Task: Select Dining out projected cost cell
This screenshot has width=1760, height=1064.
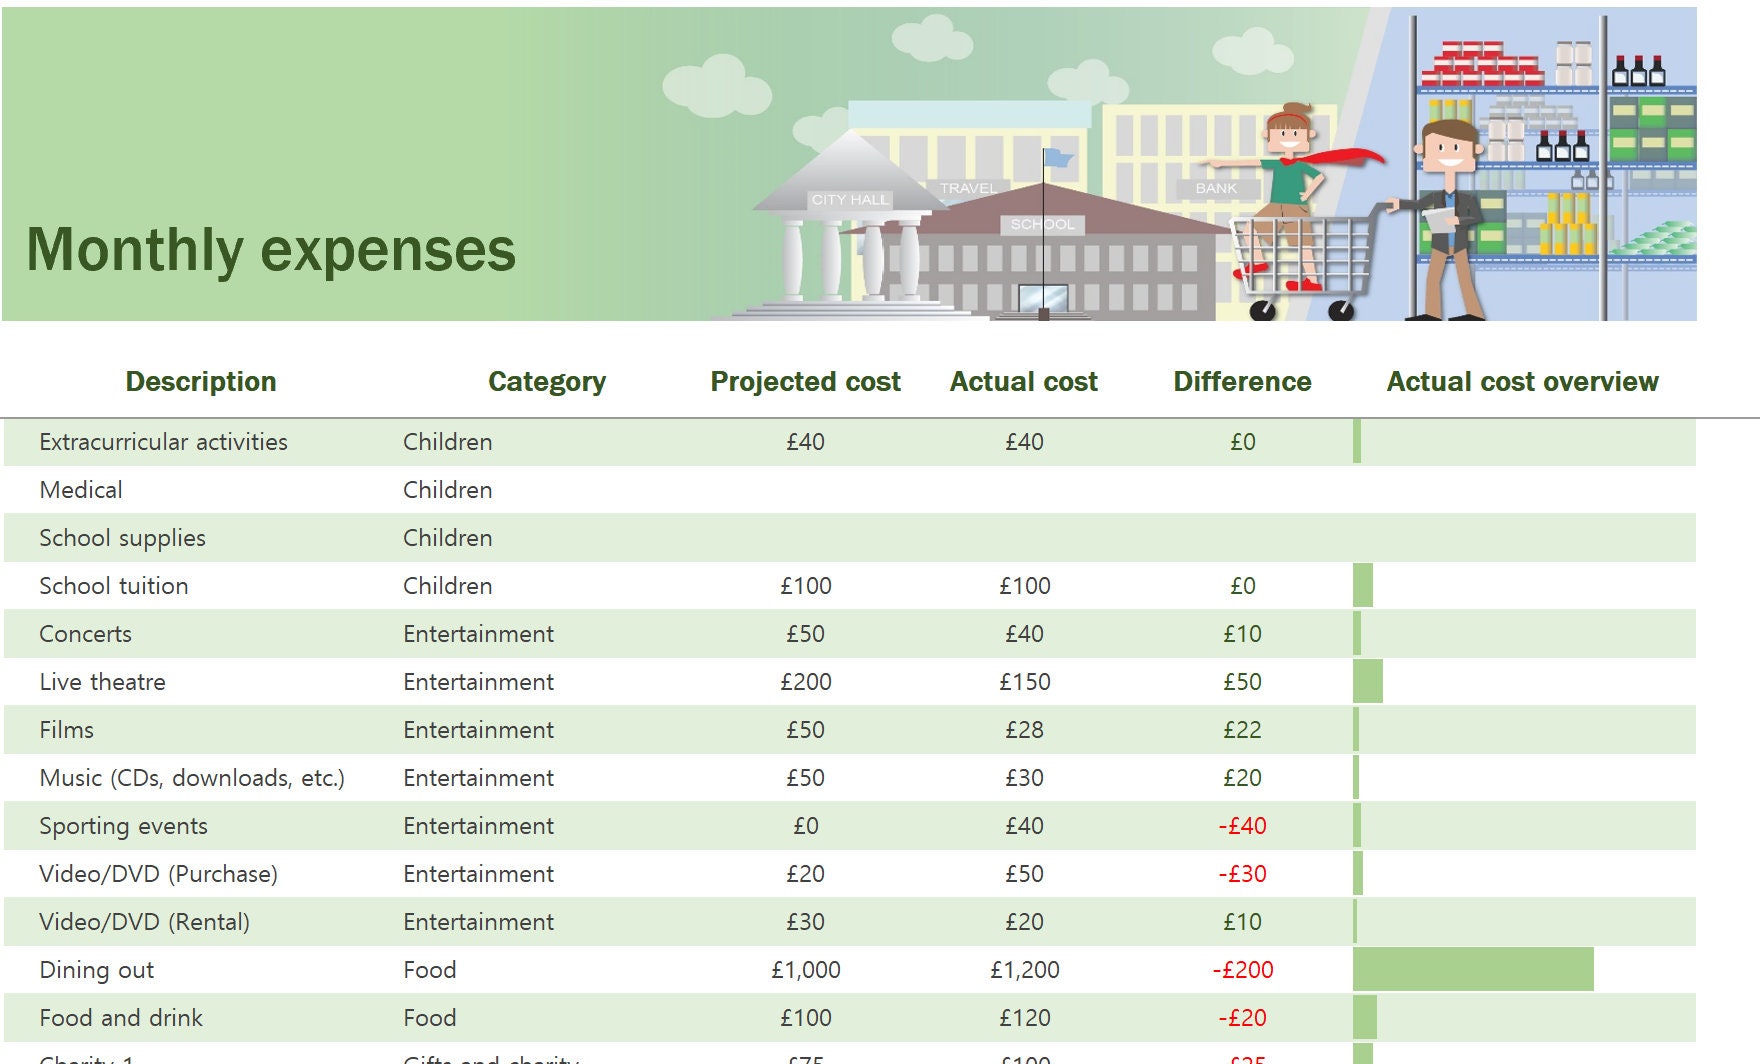Action: [x=805, y=970]
